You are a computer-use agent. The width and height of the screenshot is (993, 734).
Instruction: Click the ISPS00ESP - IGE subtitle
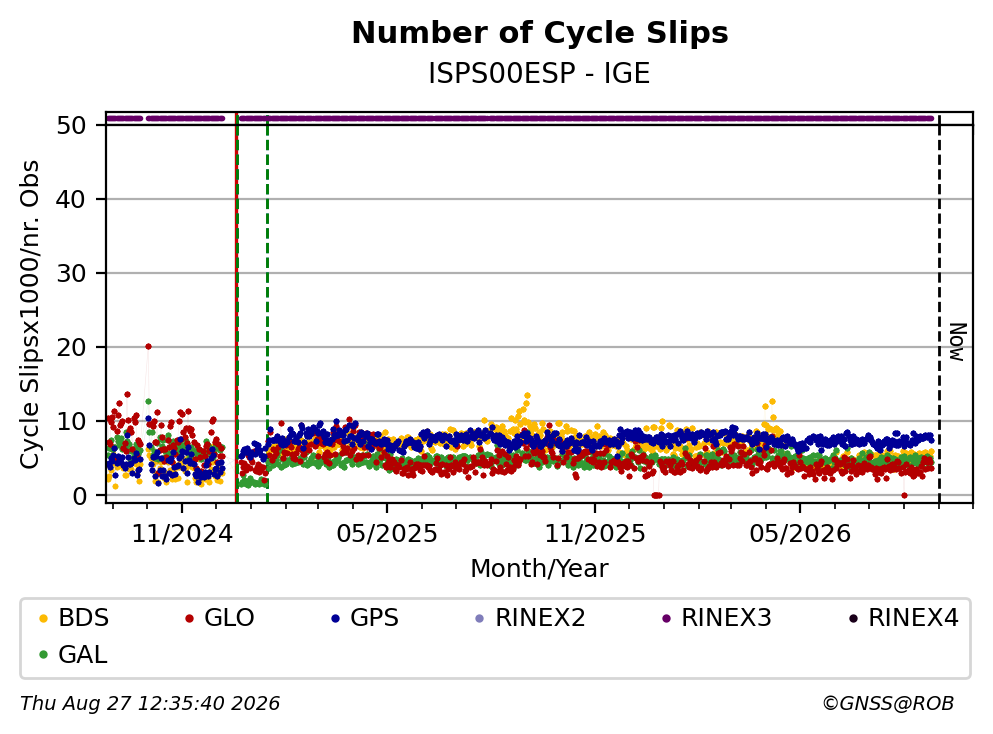pos(540,74)
